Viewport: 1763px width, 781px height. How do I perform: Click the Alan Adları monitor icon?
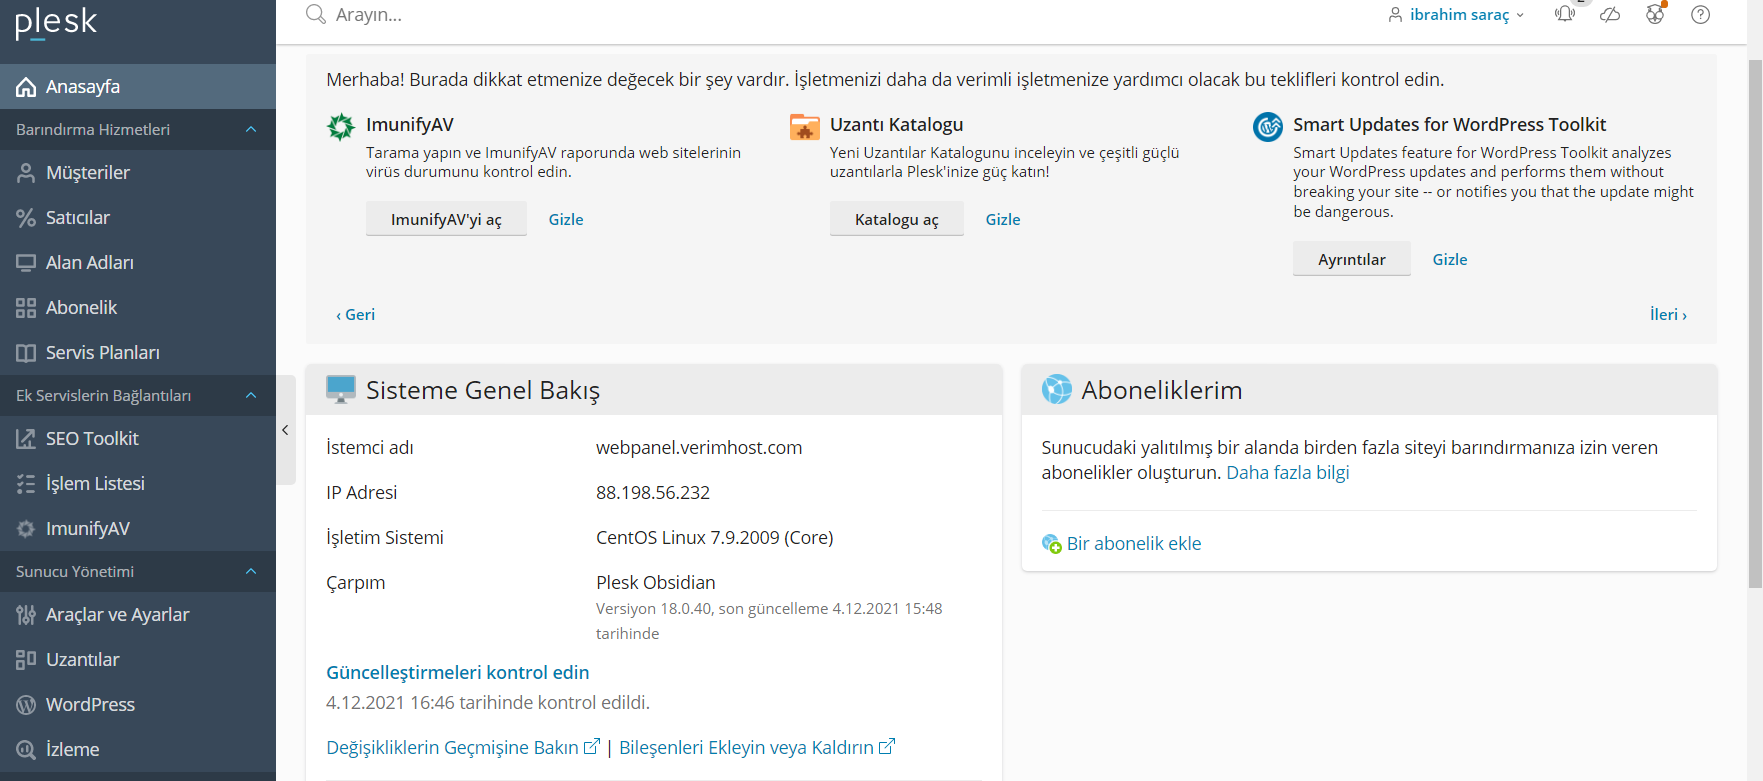(x=26, y=263)
